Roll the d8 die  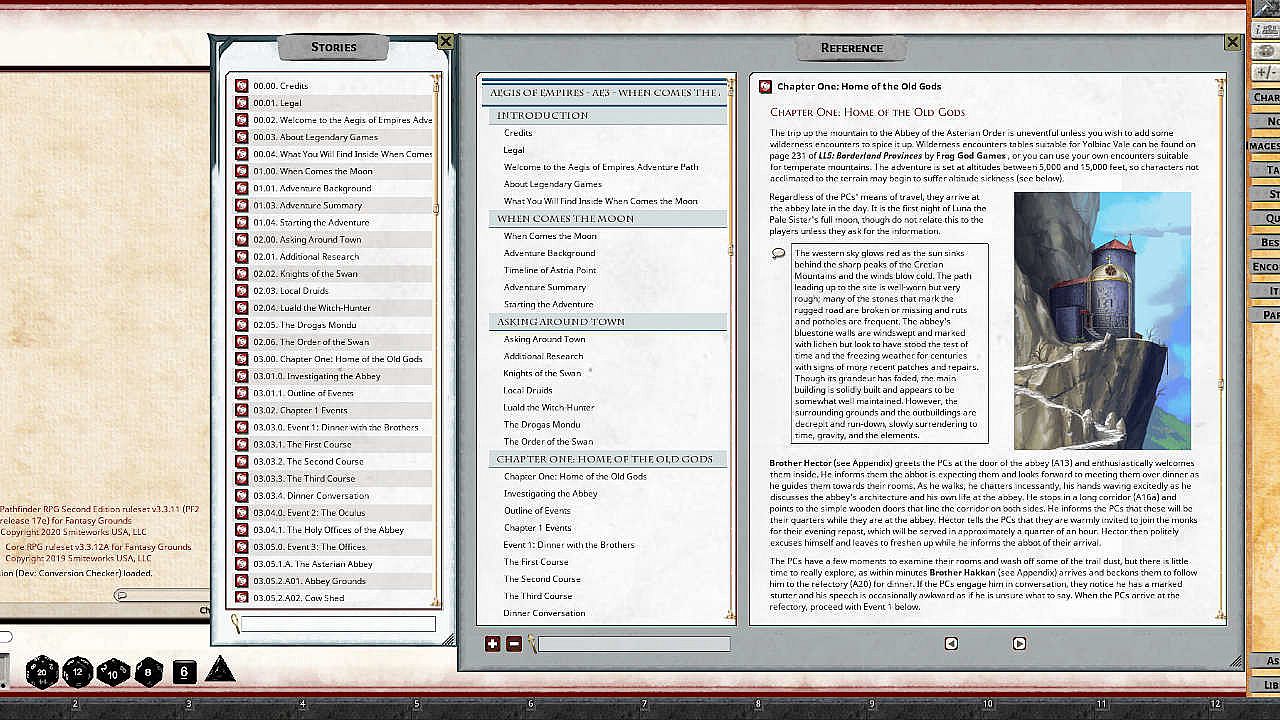point(148,672)
